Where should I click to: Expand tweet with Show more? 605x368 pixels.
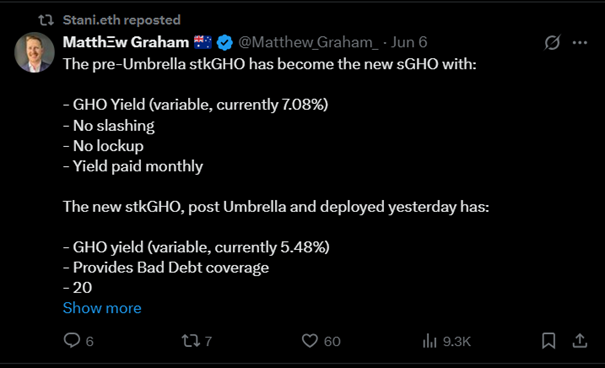pos(102,308)
